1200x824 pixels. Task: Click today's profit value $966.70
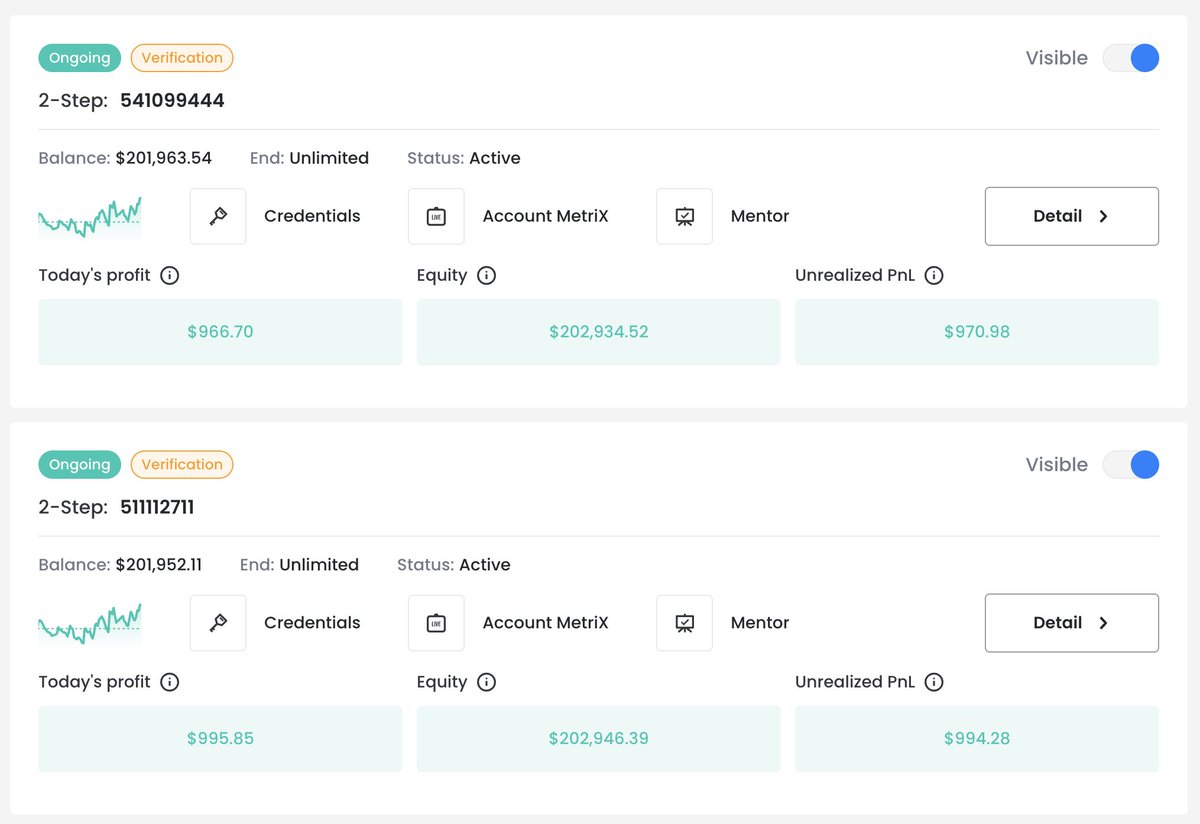220,332
